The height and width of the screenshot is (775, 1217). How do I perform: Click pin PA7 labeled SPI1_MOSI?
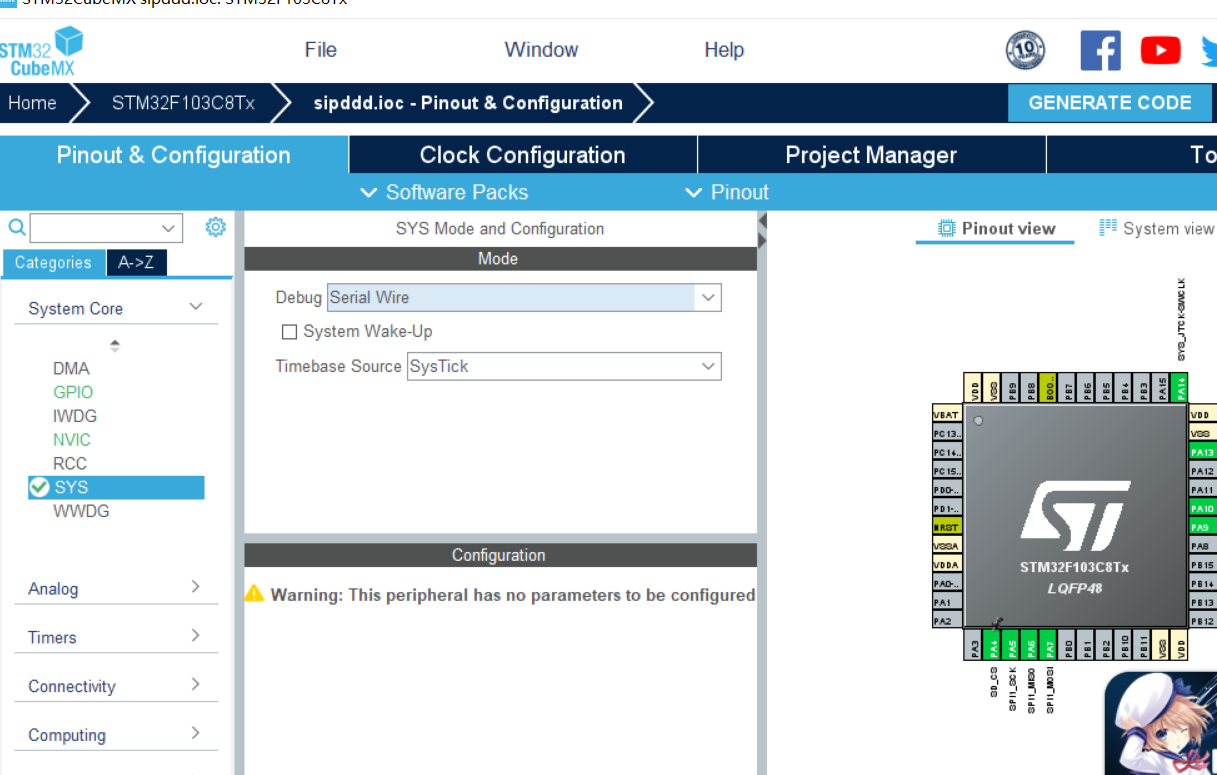pyautogui.click(x=1050, y=646)
